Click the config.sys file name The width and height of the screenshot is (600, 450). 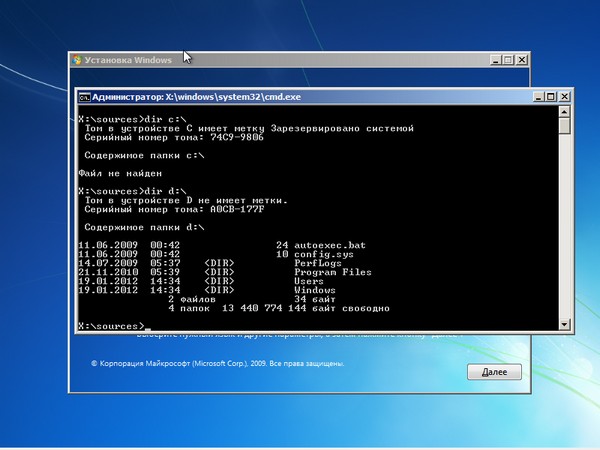pos(323,254)
